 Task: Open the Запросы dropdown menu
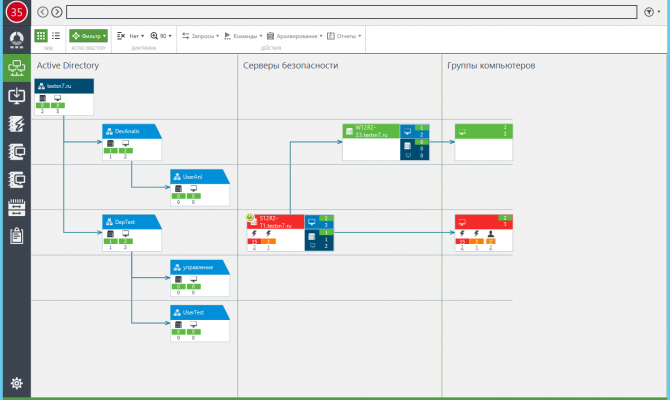(x=200, y=36)
